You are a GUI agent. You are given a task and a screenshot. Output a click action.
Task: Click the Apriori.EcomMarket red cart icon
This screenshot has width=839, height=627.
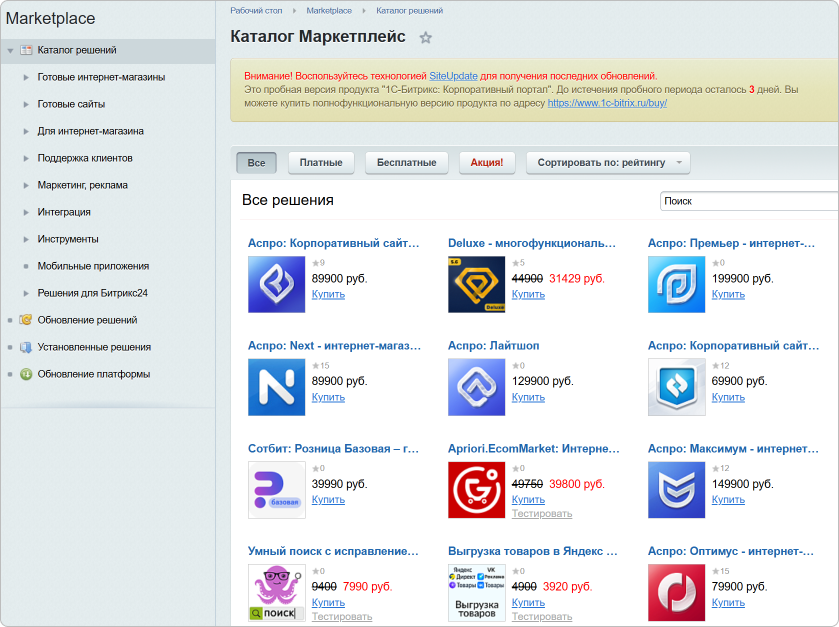[476, 490]
